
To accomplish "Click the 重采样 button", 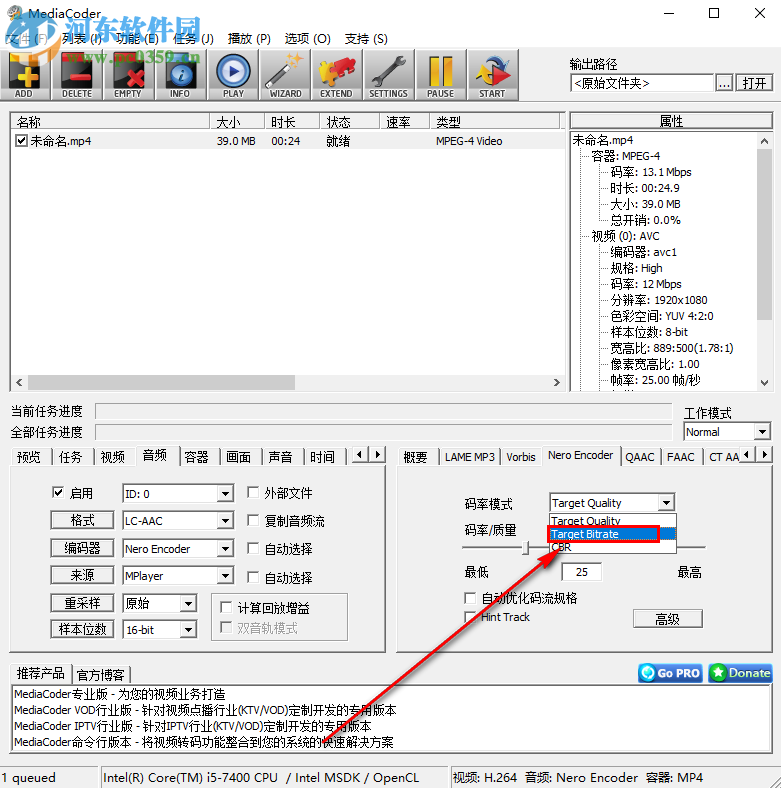I will click(x=82, y=603).
